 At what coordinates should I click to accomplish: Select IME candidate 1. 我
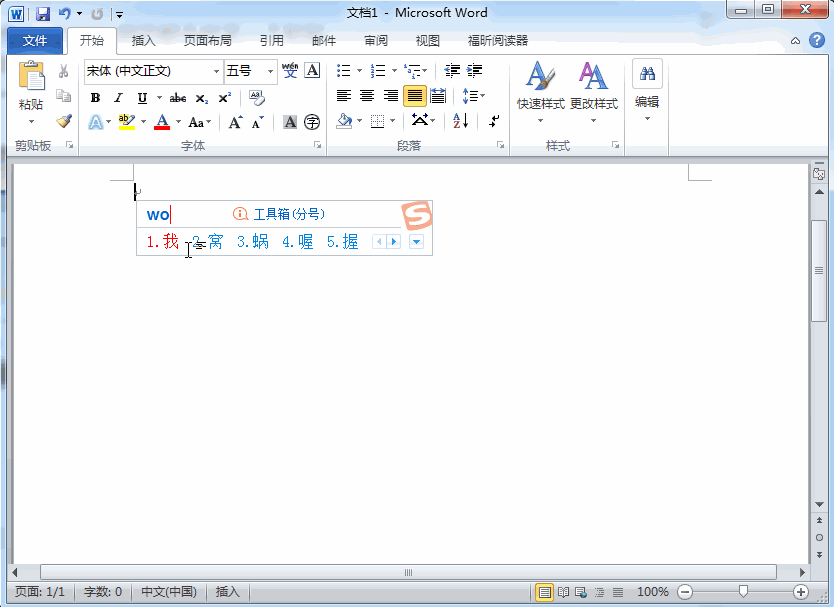[163, 242]
